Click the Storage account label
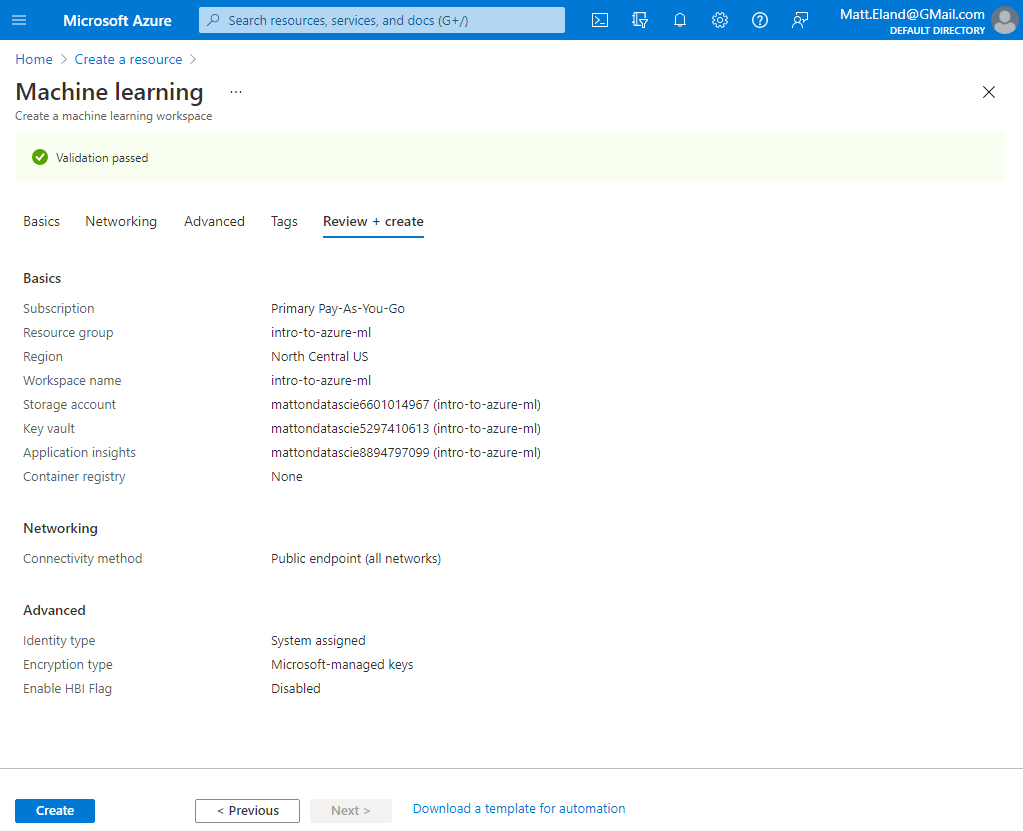Image resolution: width=1023 pixels, height=831 pixels. coord(69,404)
